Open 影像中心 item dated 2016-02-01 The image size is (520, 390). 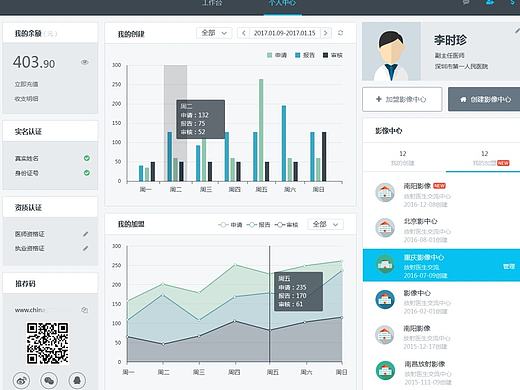[441, 302]
